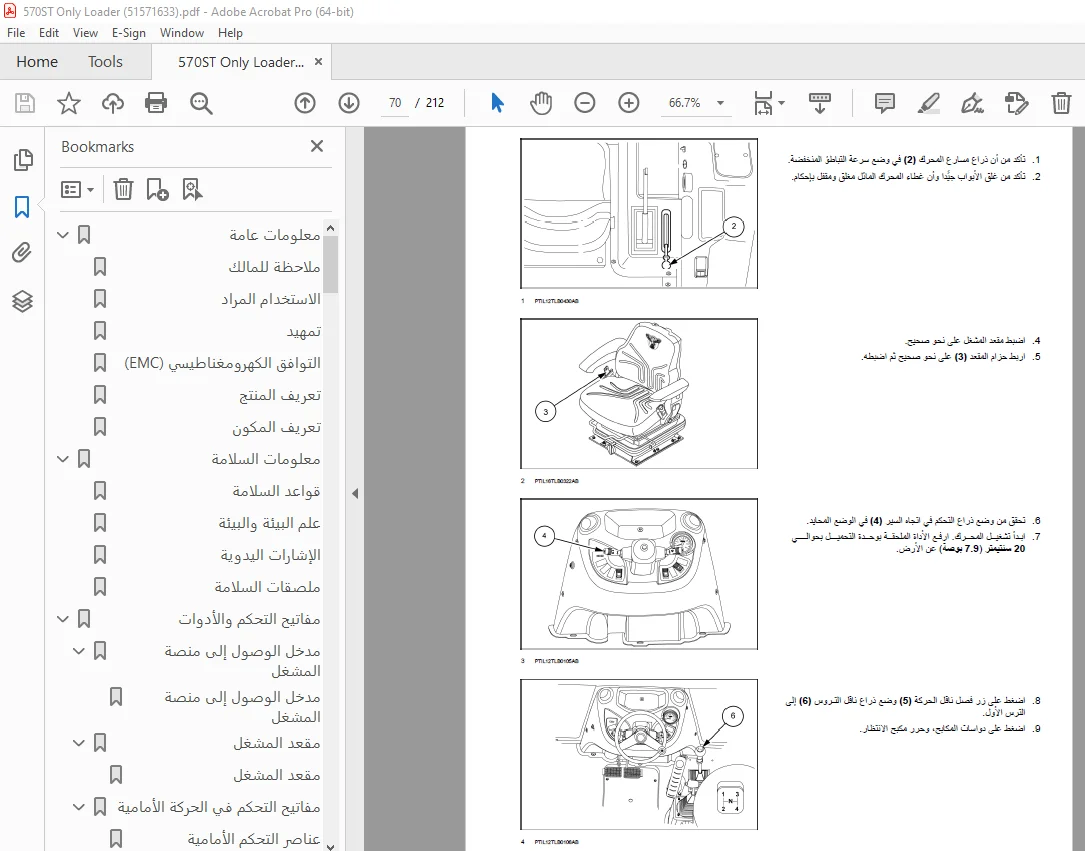
Task: Collapse the navigation pane with side arrow
Action: pos(355,493)
